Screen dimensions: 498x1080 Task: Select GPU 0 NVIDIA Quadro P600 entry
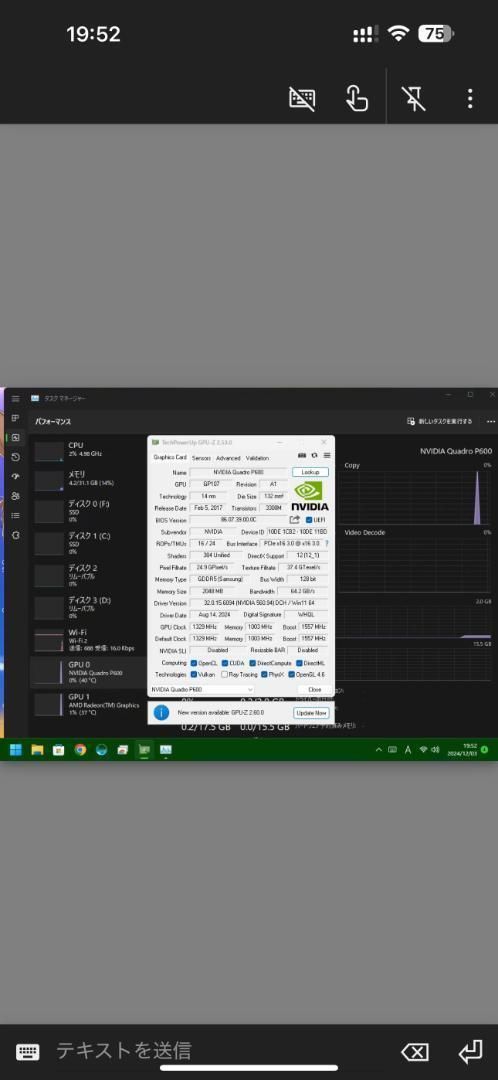88,672
